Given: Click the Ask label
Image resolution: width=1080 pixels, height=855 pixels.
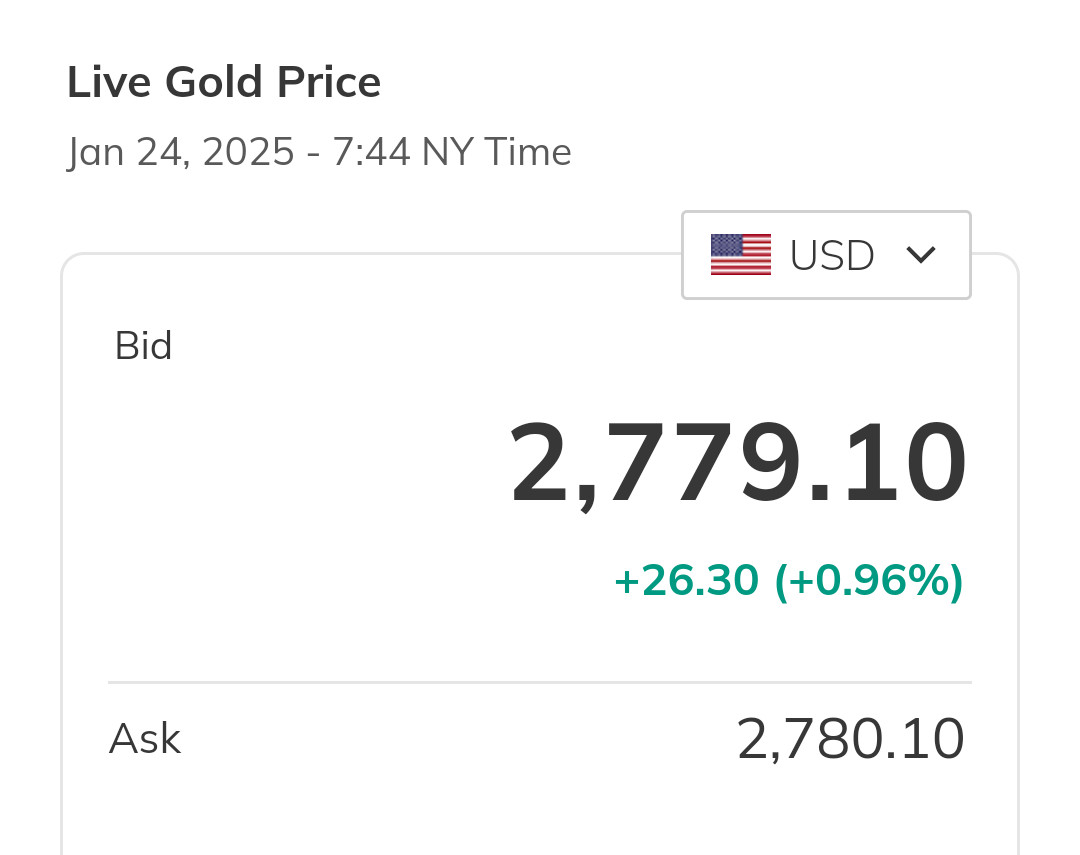Looking at the screenshot, I should pyautogui.click(x=144, y=739).
